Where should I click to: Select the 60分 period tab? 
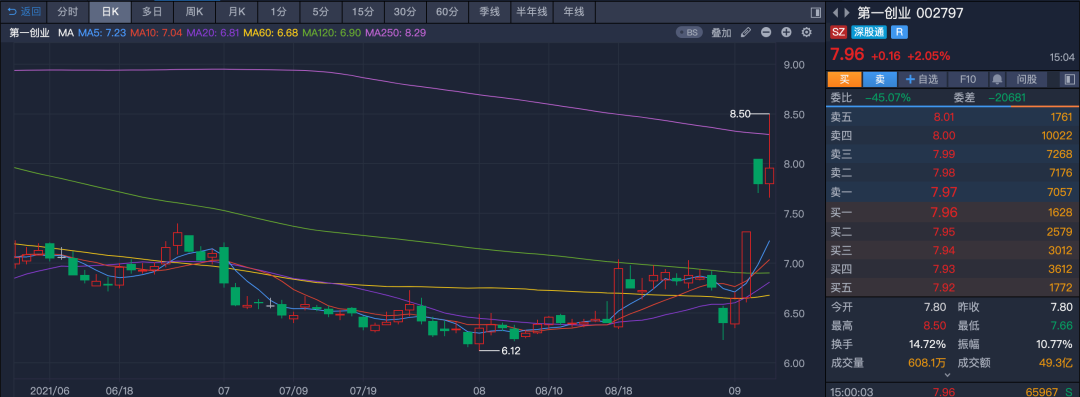pyautogui.click(x=447, y=12)
